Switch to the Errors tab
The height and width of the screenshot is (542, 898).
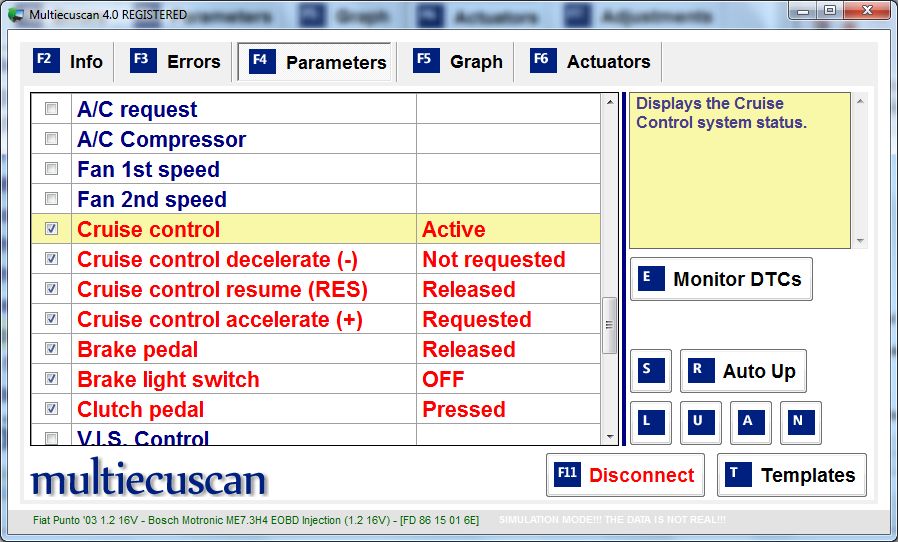click(x=175, y=61)
